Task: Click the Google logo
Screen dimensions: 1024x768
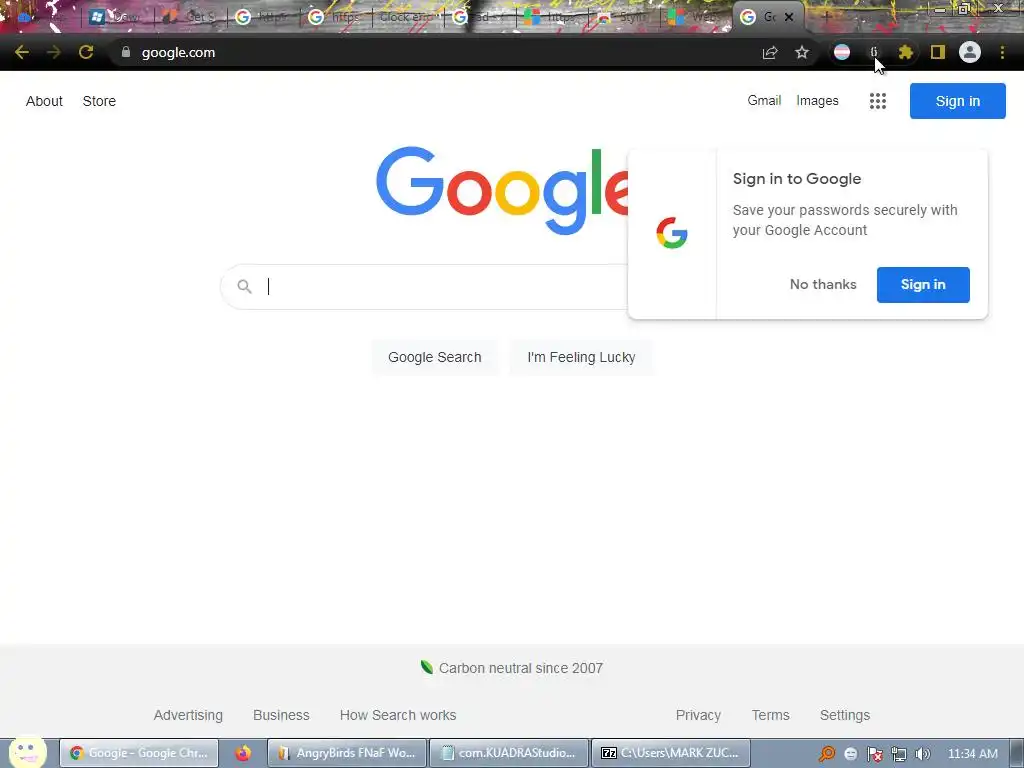Action: pyautogui.click(x=502, y=190)
